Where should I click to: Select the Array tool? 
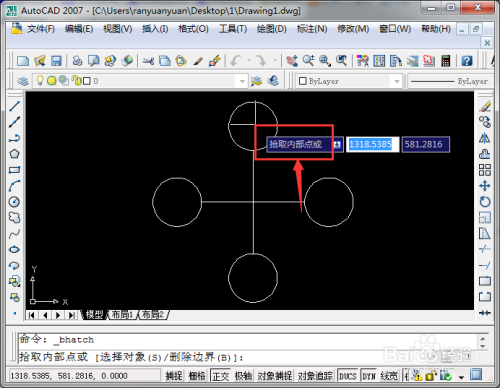click(485, 170)
